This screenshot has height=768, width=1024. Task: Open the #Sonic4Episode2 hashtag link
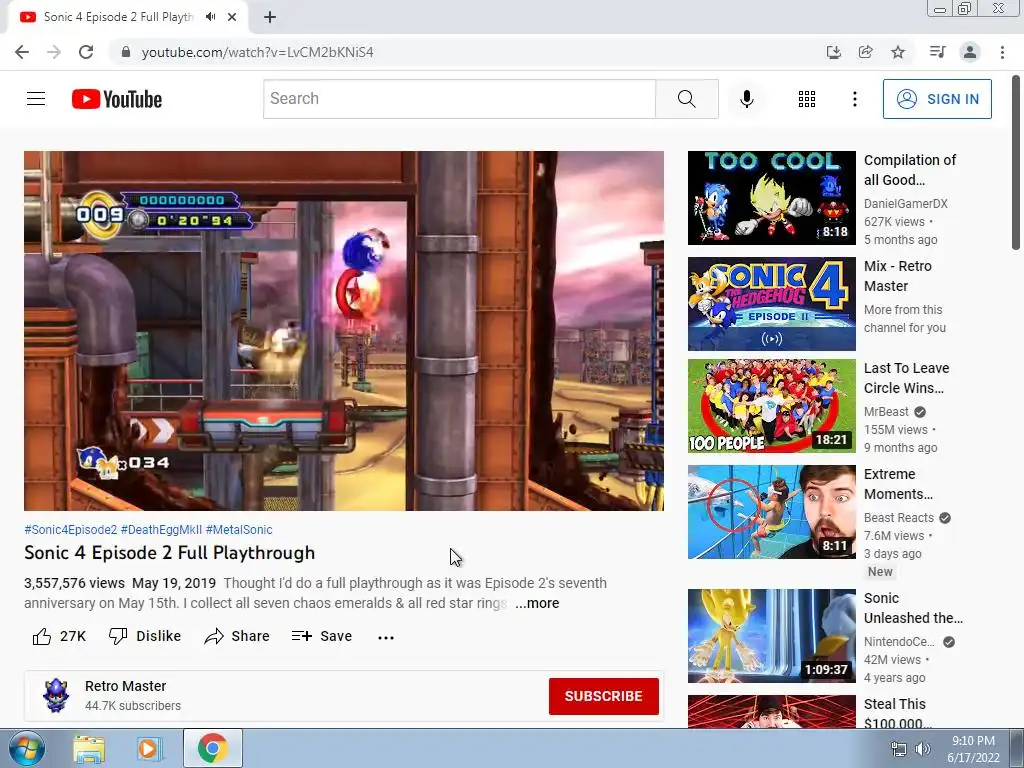click(71, 530)
